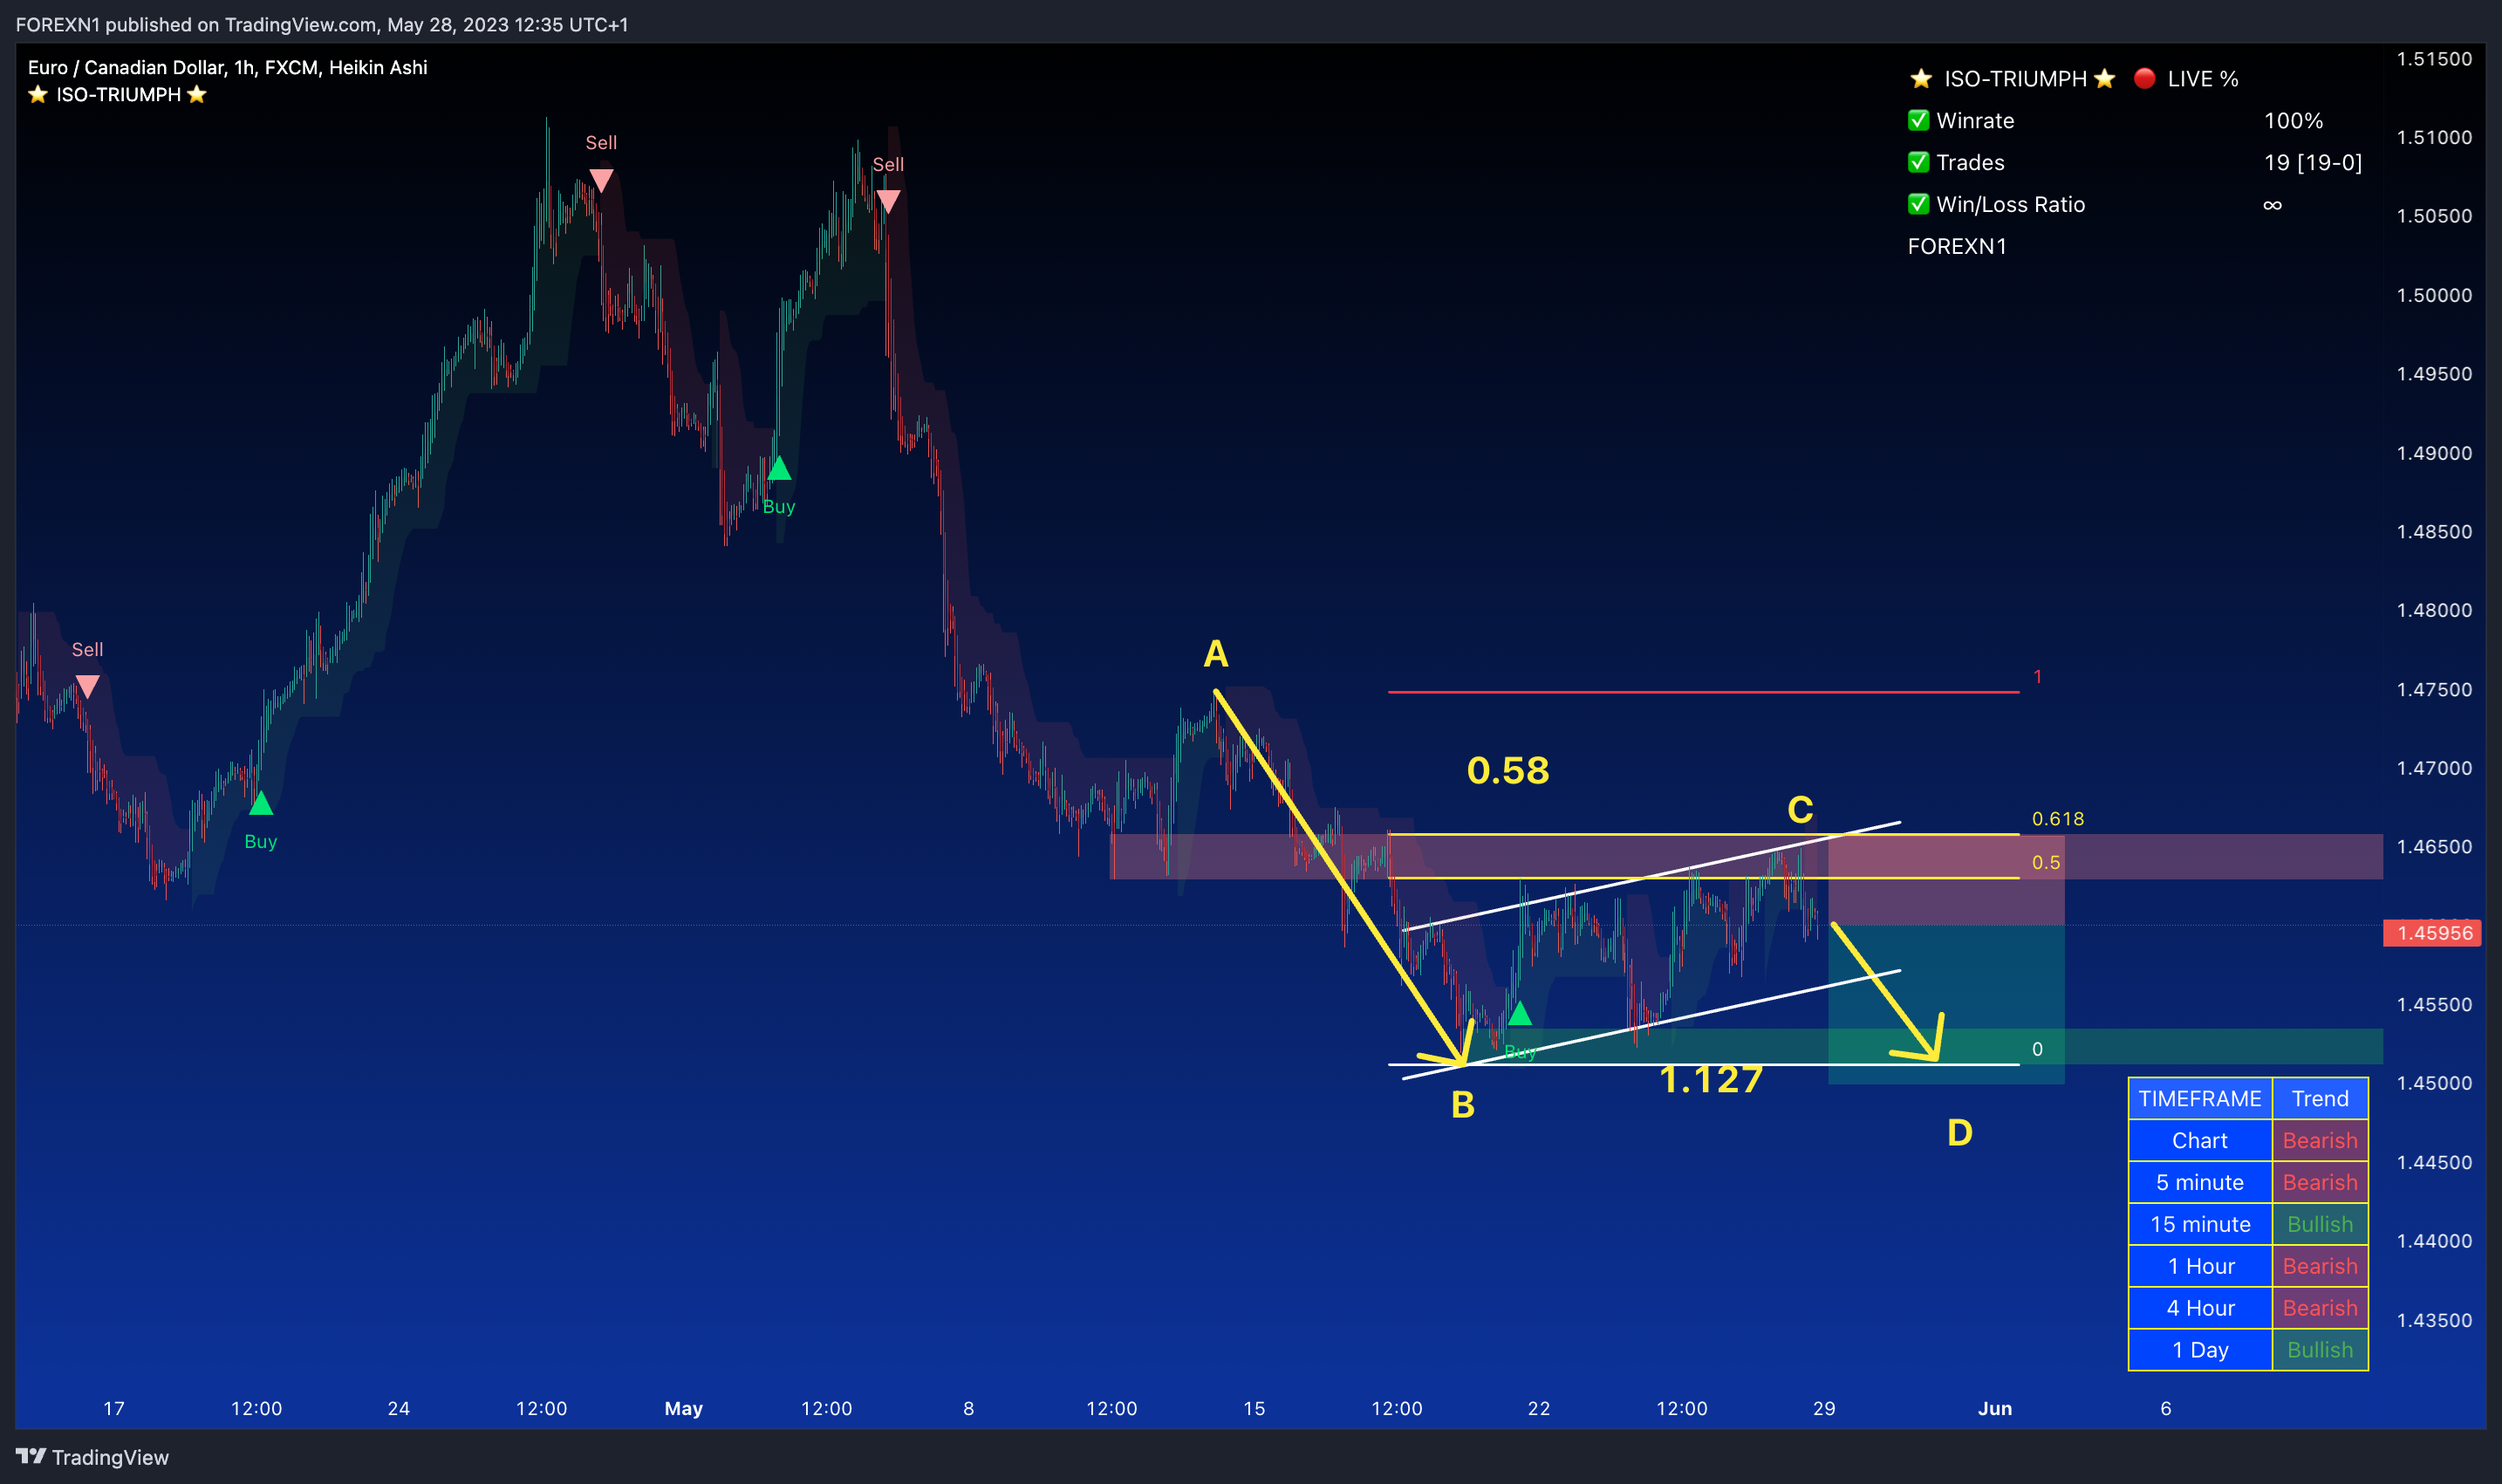
Task: Click the yellow letter C label
Action: 1800,809
